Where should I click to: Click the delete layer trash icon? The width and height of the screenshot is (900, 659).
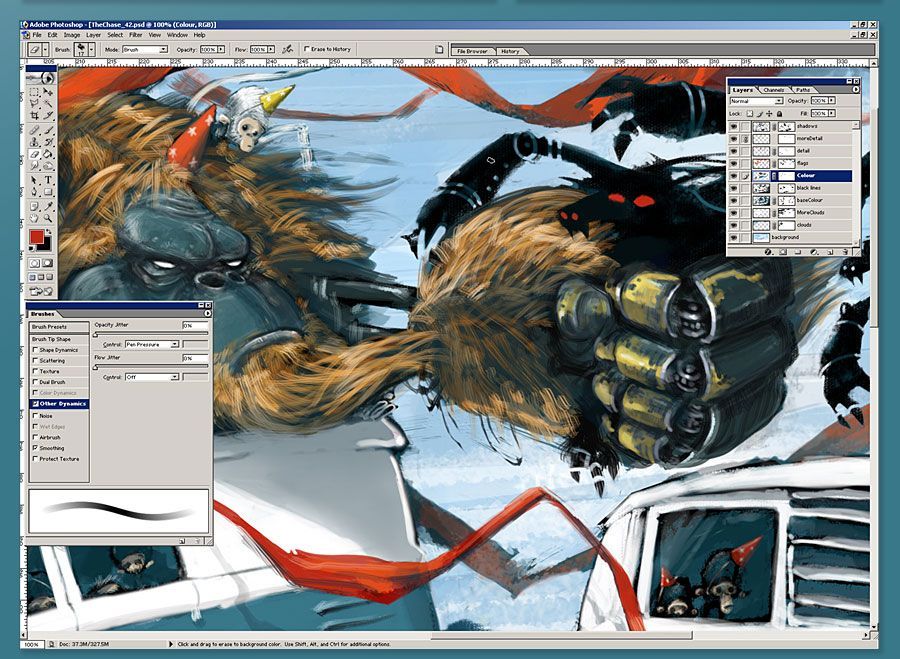845,252
